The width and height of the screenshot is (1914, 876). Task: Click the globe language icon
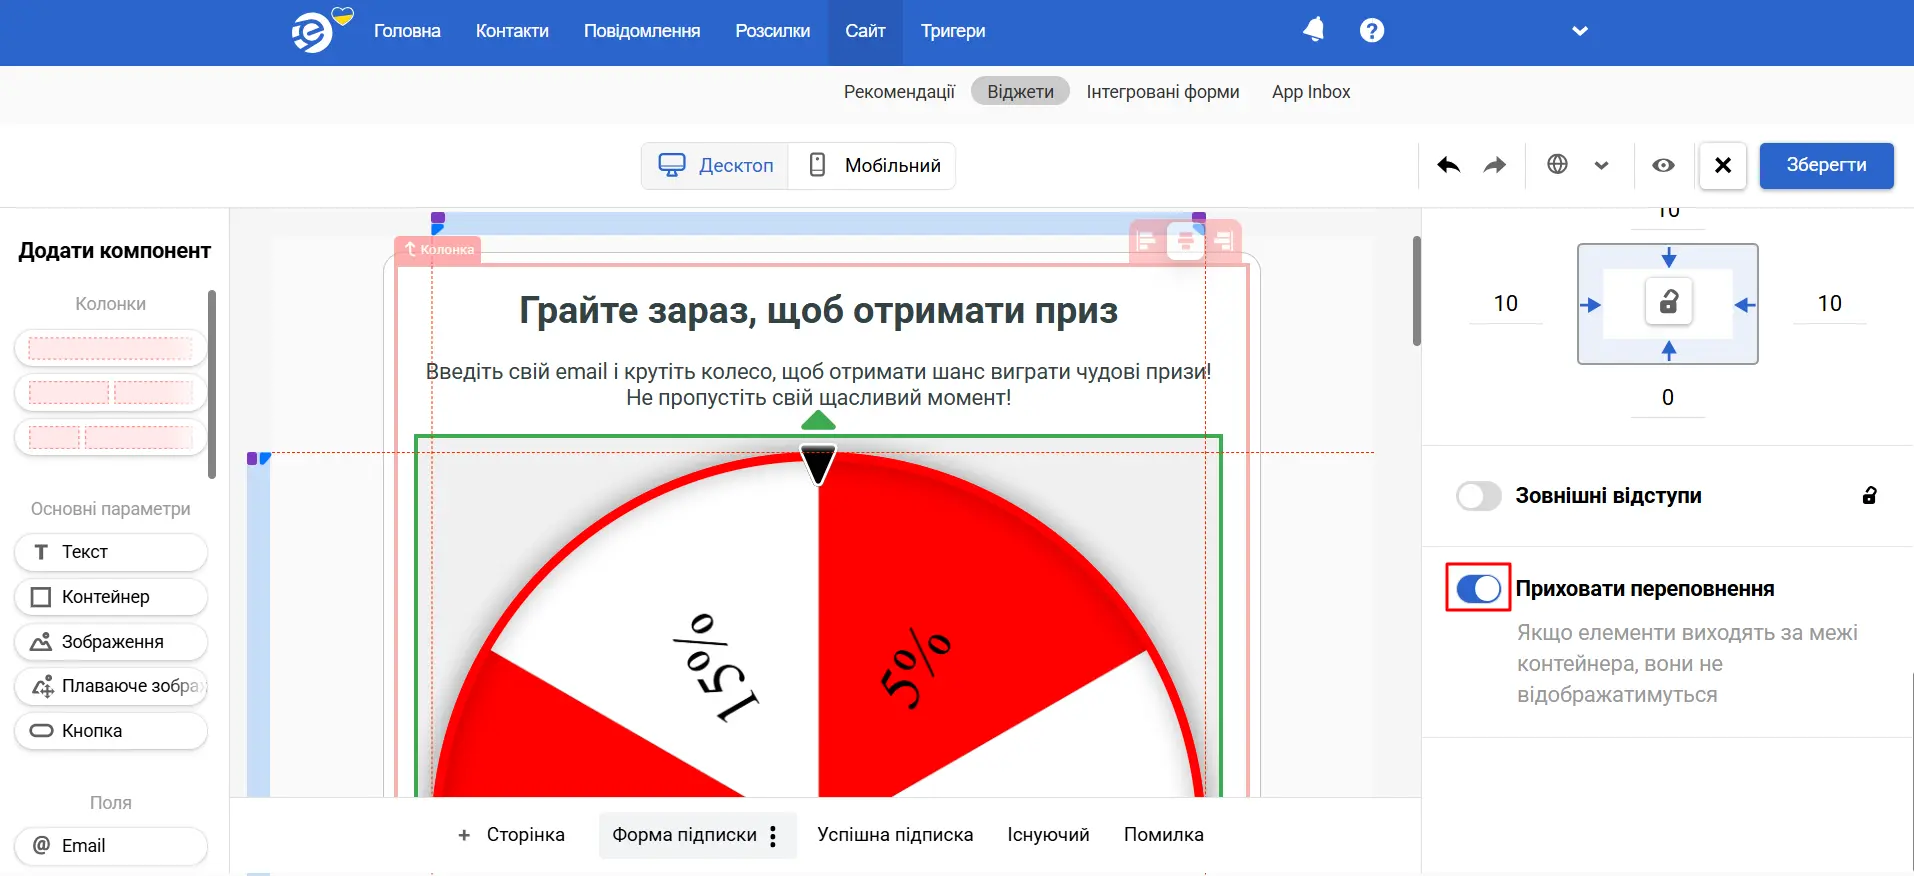1557,164
